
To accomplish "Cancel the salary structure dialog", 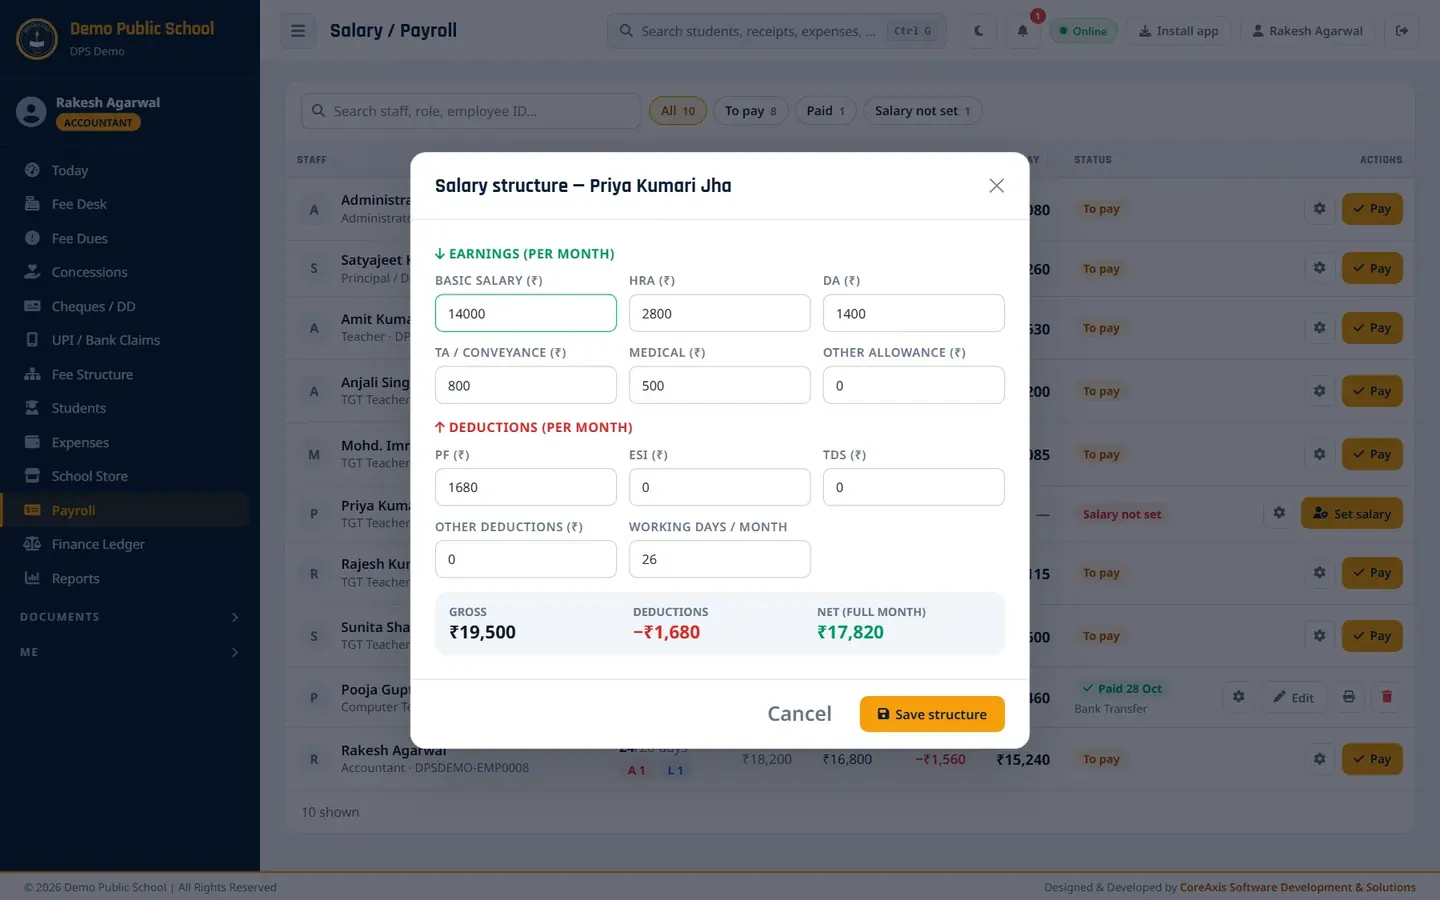I will tap(799, 714).
